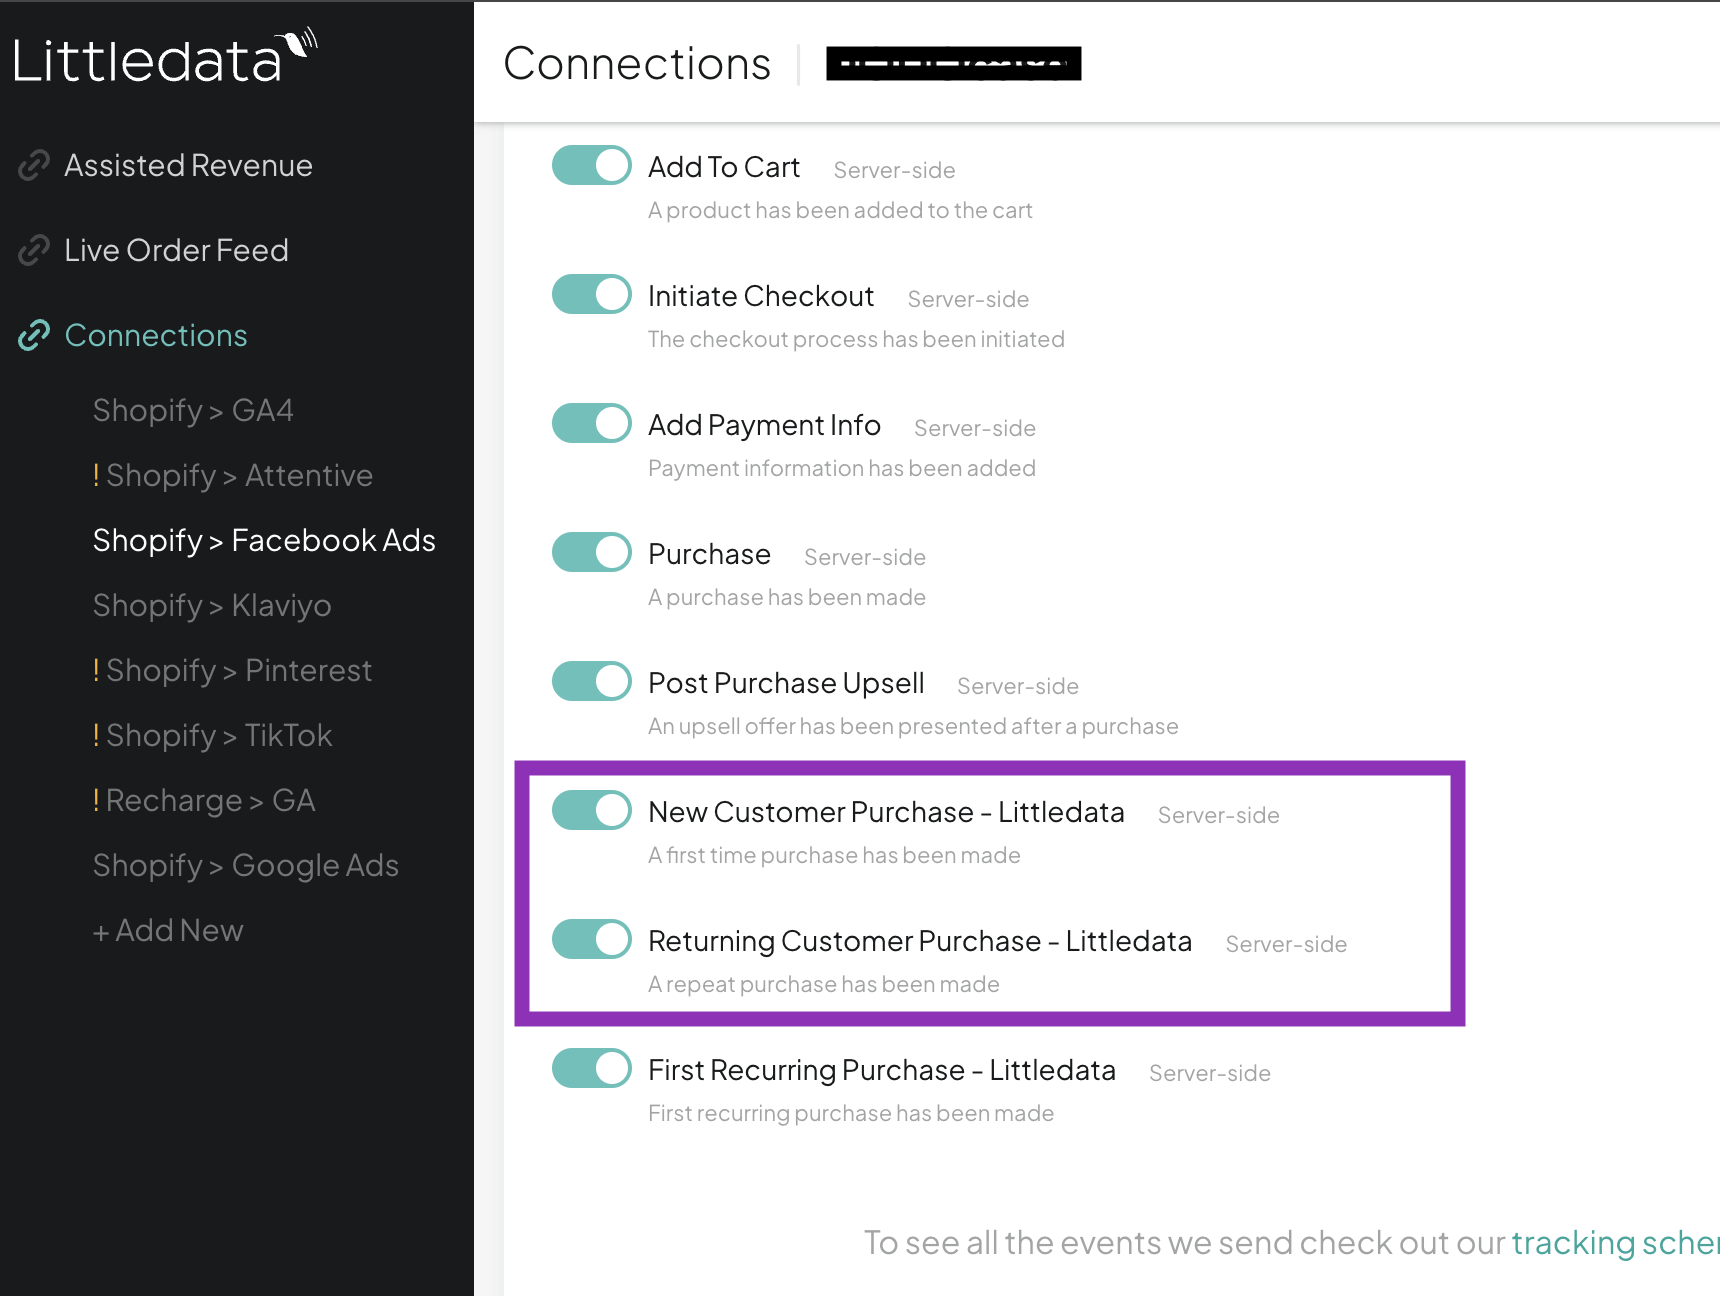This screenshot has height=1296, width=1720.
Task: Click Server-side label next to Initiate Checkout
Action: (969, 299)
